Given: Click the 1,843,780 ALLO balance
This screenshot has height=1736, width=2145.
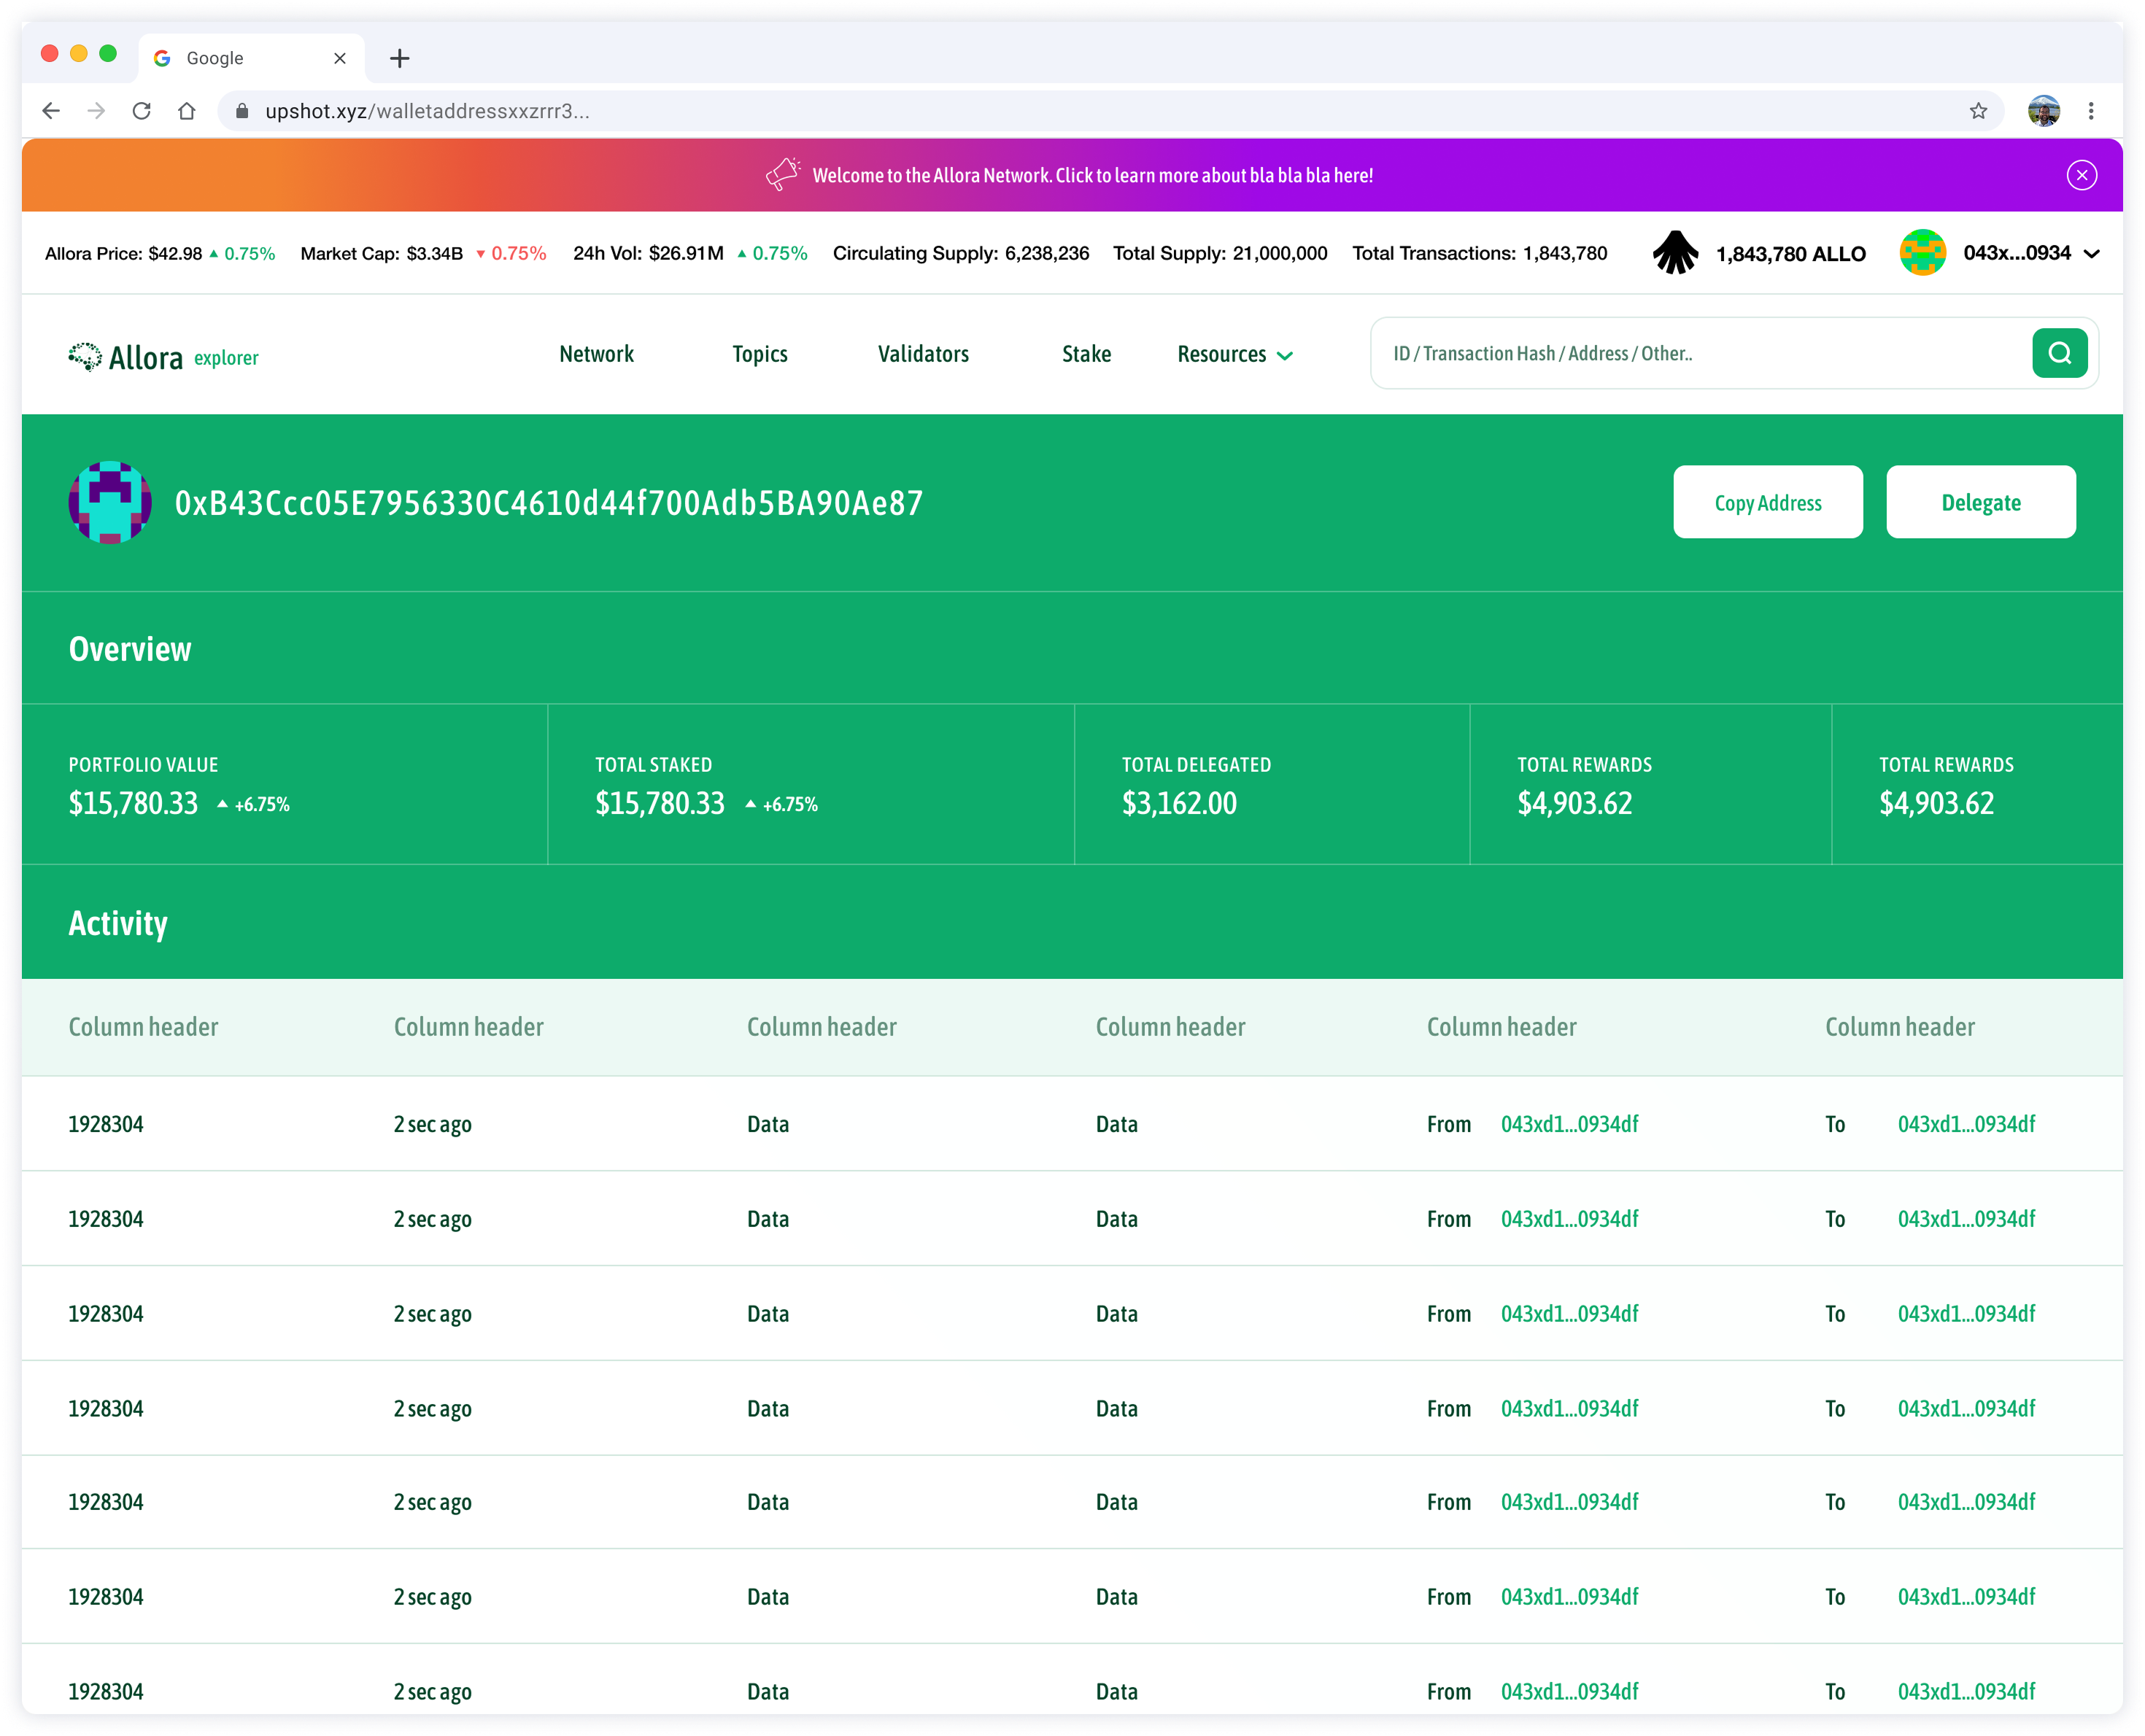Looking at the screenshot, I should [x=1791, y=254].
